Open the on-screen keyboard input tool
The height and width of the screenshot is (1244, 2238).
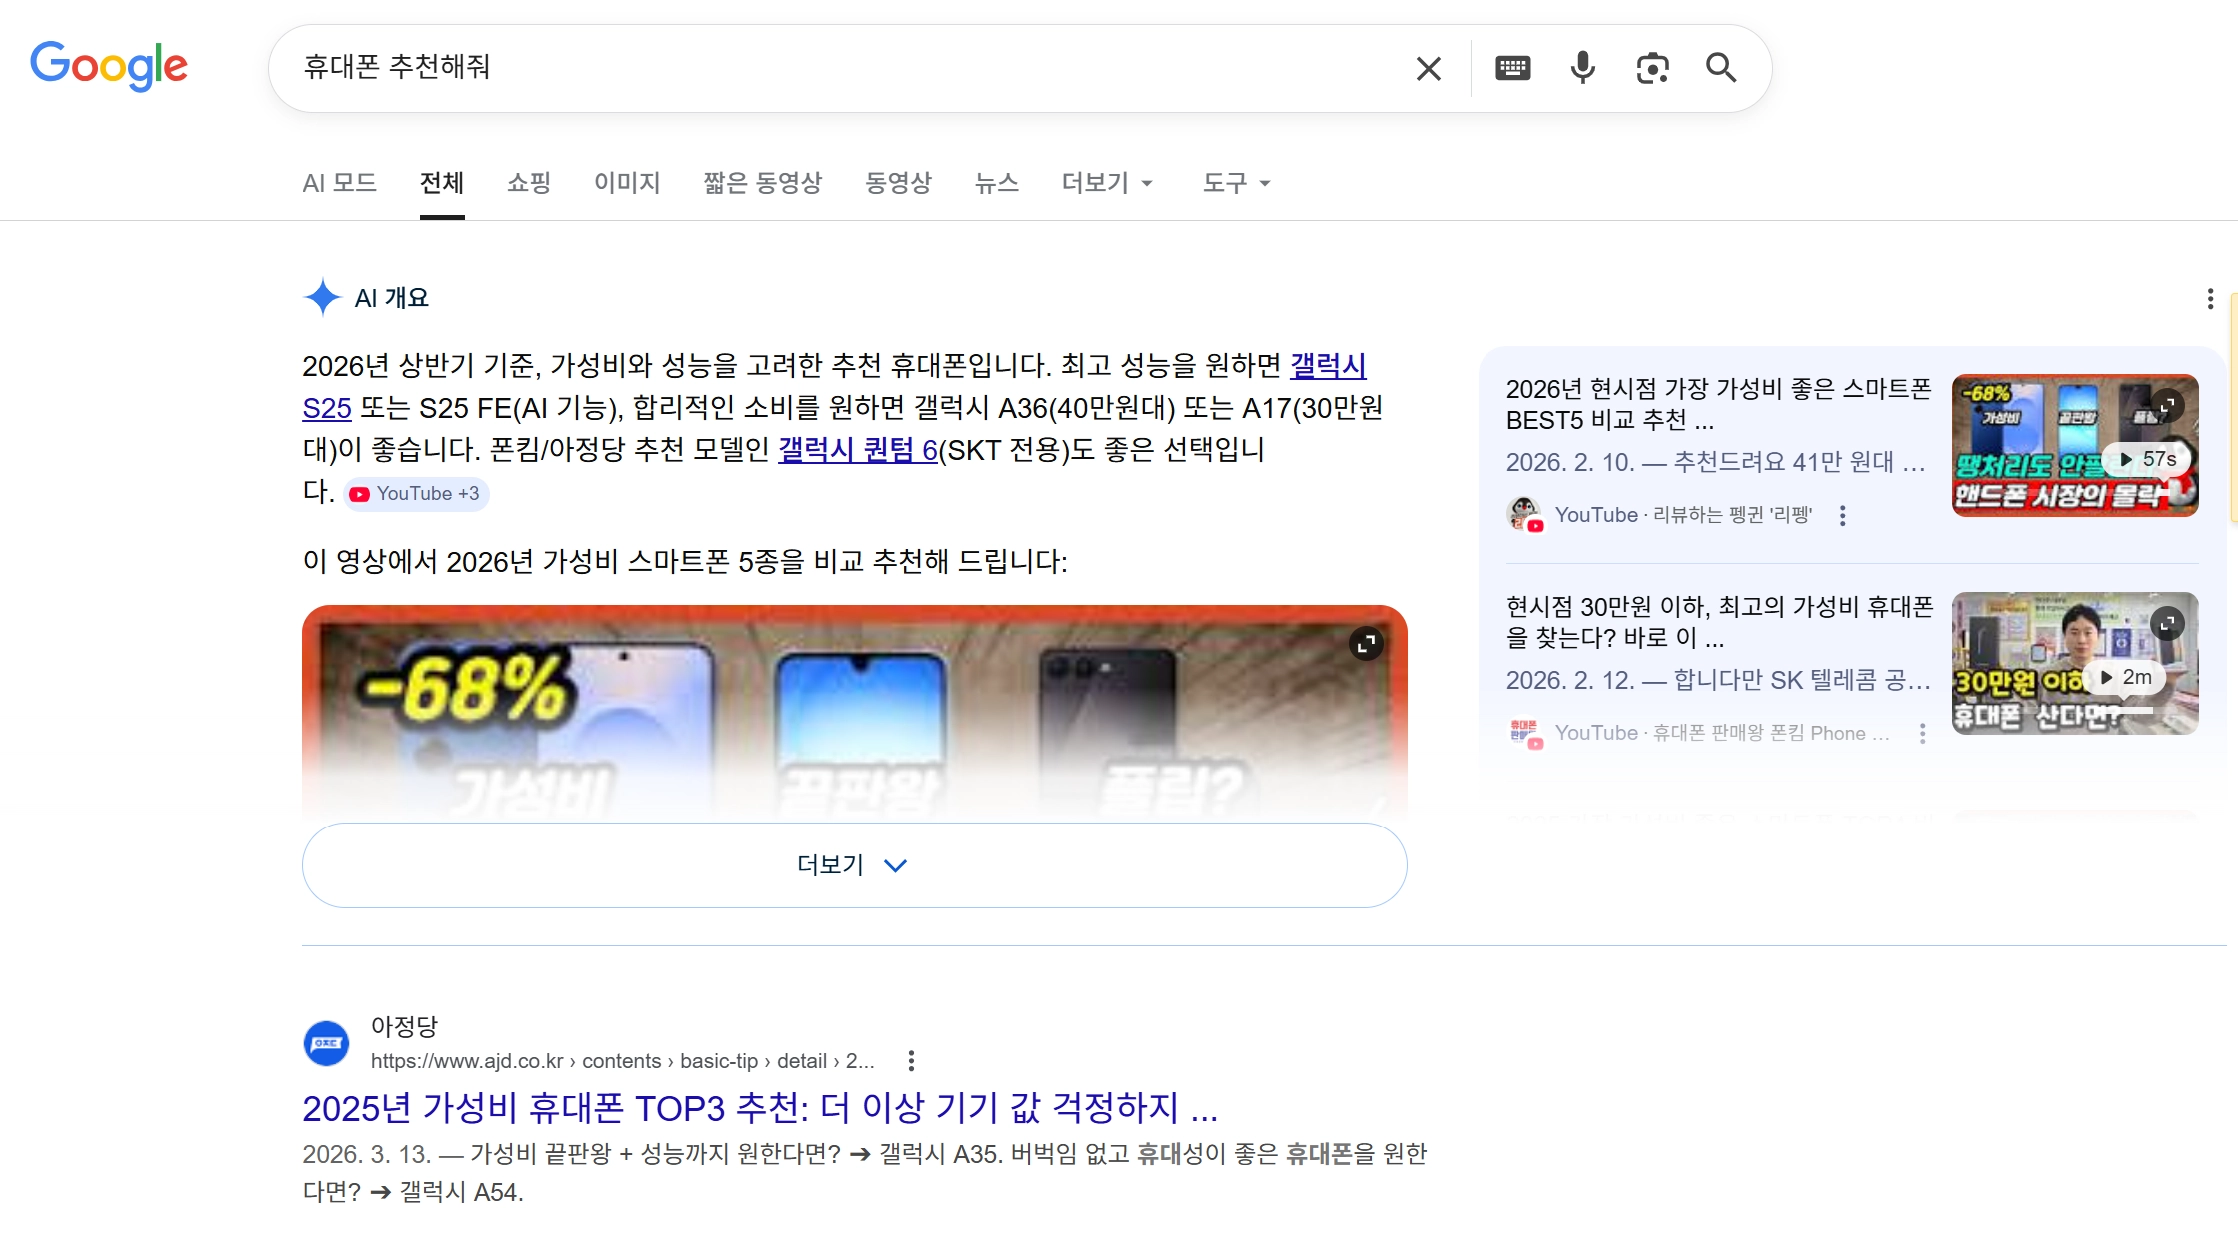(x=1512, y=68)
